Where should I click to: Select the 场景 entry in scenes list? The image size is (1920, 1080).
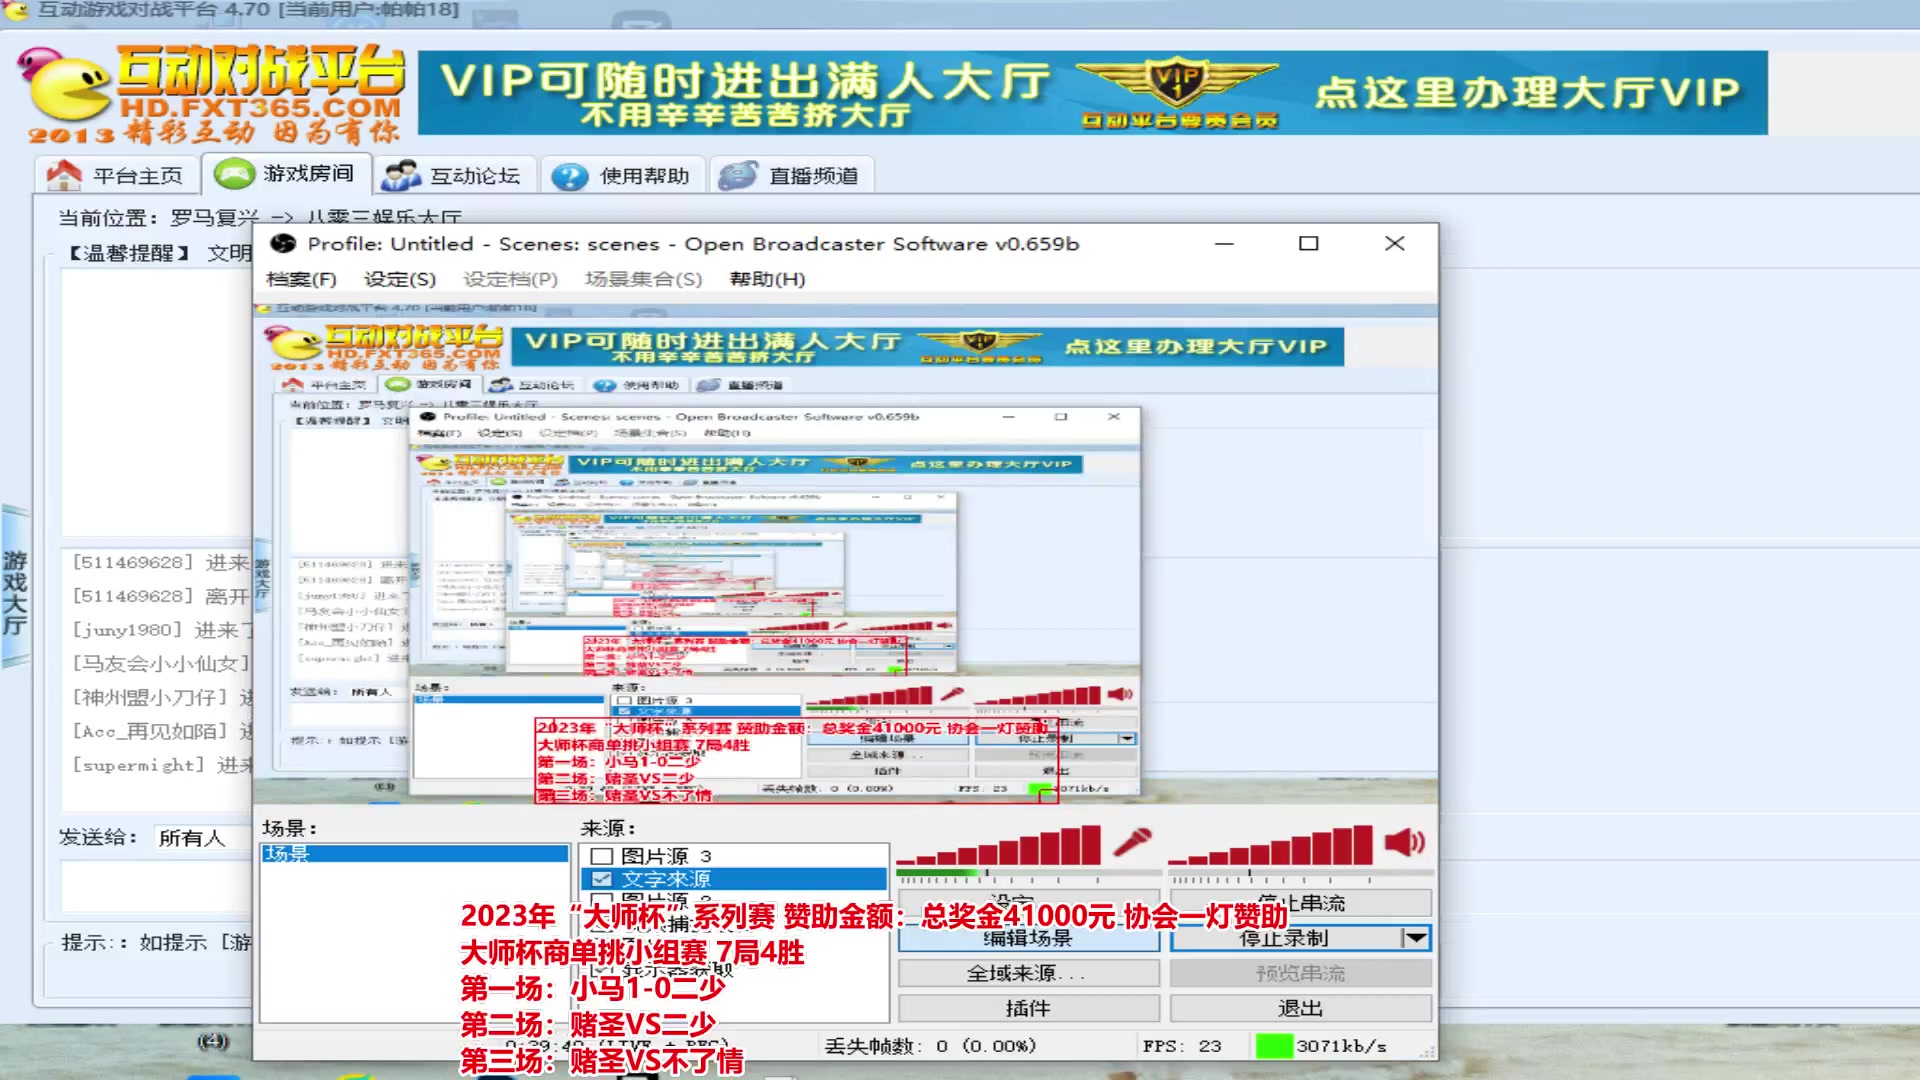pos(414,853)
